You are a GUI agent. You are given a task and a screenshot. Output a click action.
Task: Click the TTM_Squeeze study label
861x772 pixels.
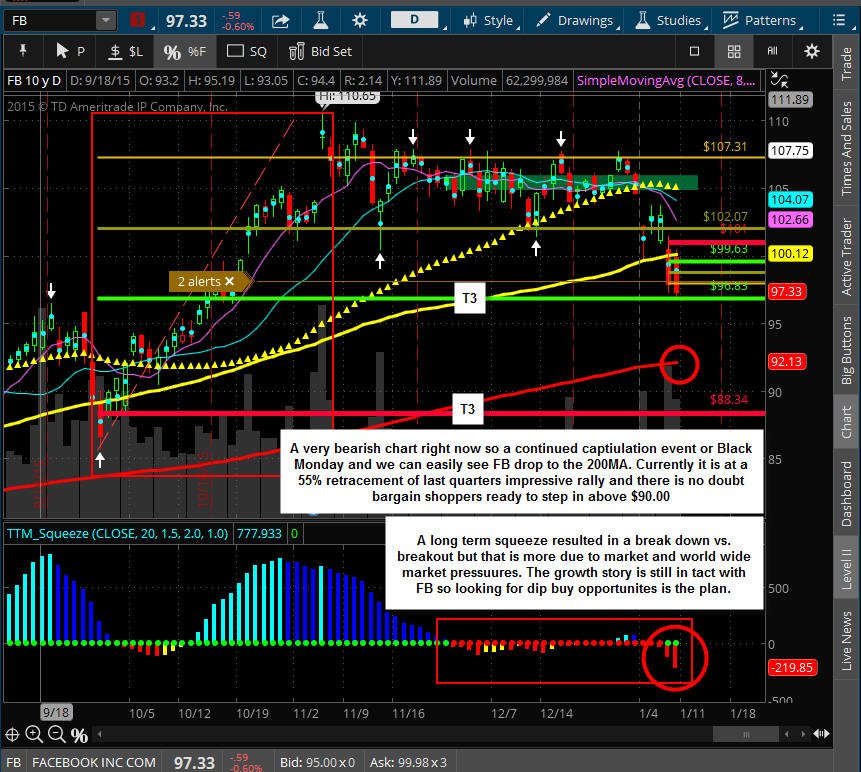pos(117,533)
